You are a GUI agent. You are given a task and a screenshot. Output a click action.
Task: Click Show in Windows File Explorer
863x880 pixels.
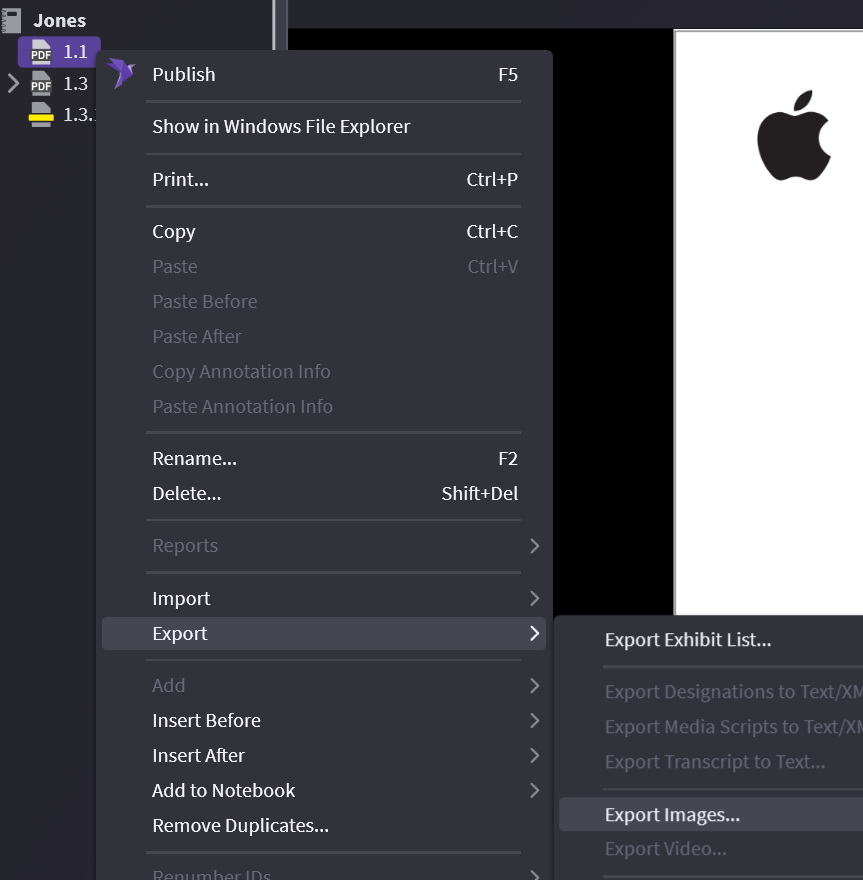pyautogui.click(x=281, y=127)
